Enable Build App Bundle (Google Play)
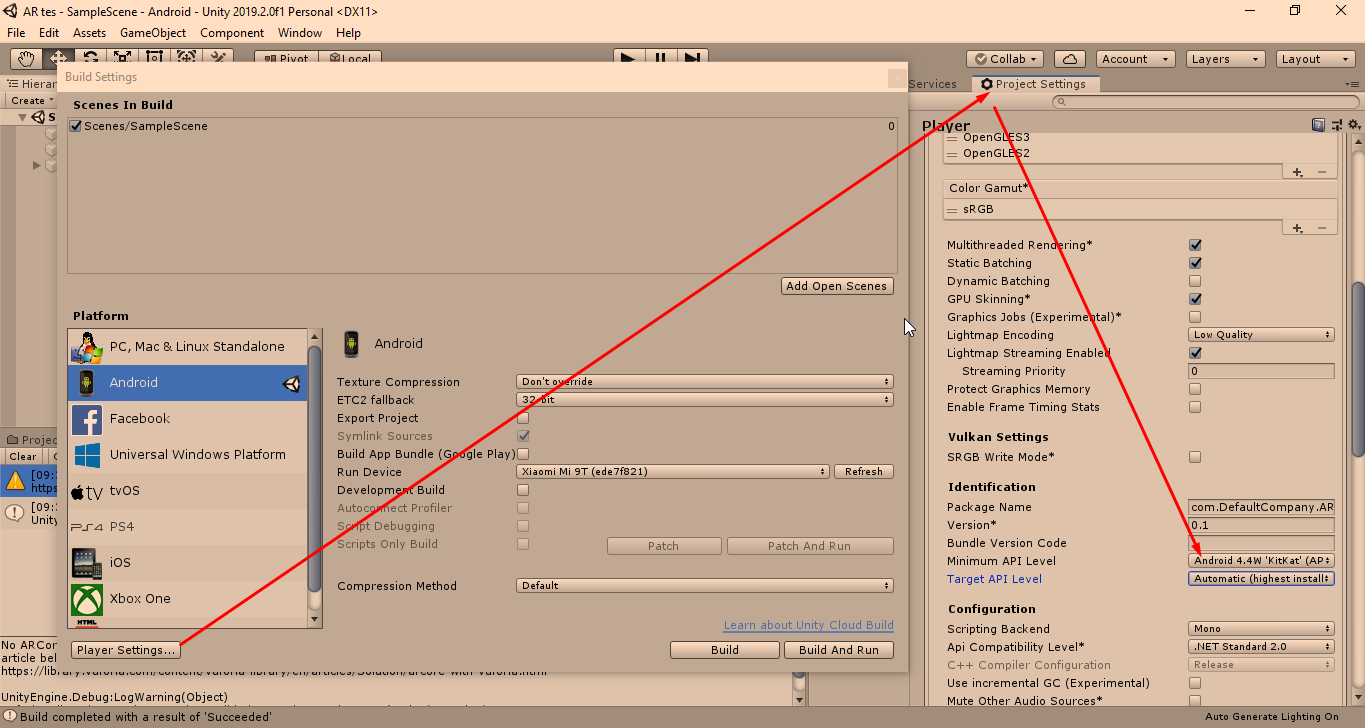Image resolution: width=1365 pixels, height=728 pixels. 523,454
